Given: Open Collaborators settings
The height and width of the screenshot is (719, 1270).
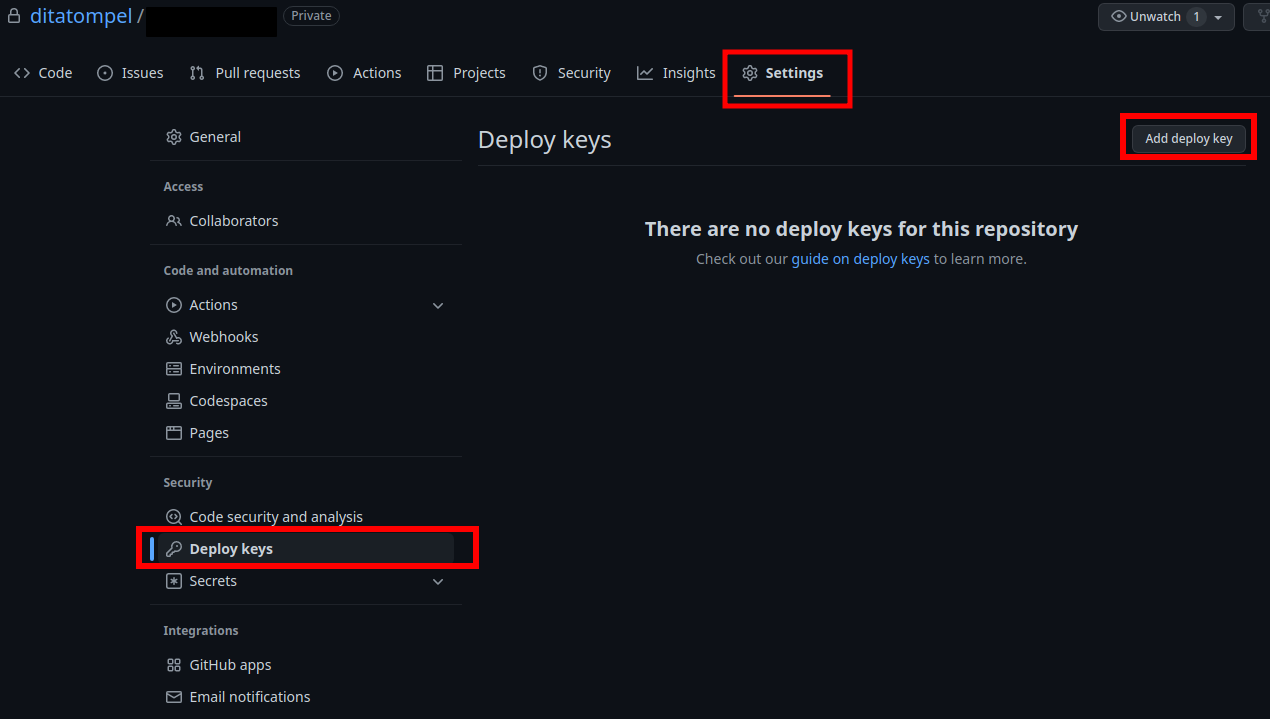Looking at the screenshot, I should (x=306, y=221).
